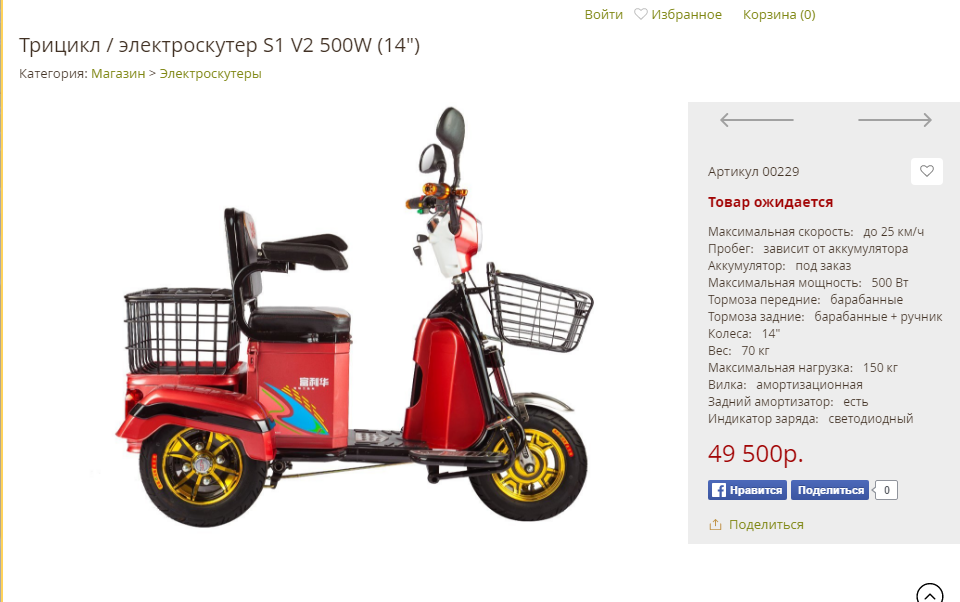The image size is (960, 602).
Task: Click the Артикул 00229 label
Action: (x=753, y=171)
